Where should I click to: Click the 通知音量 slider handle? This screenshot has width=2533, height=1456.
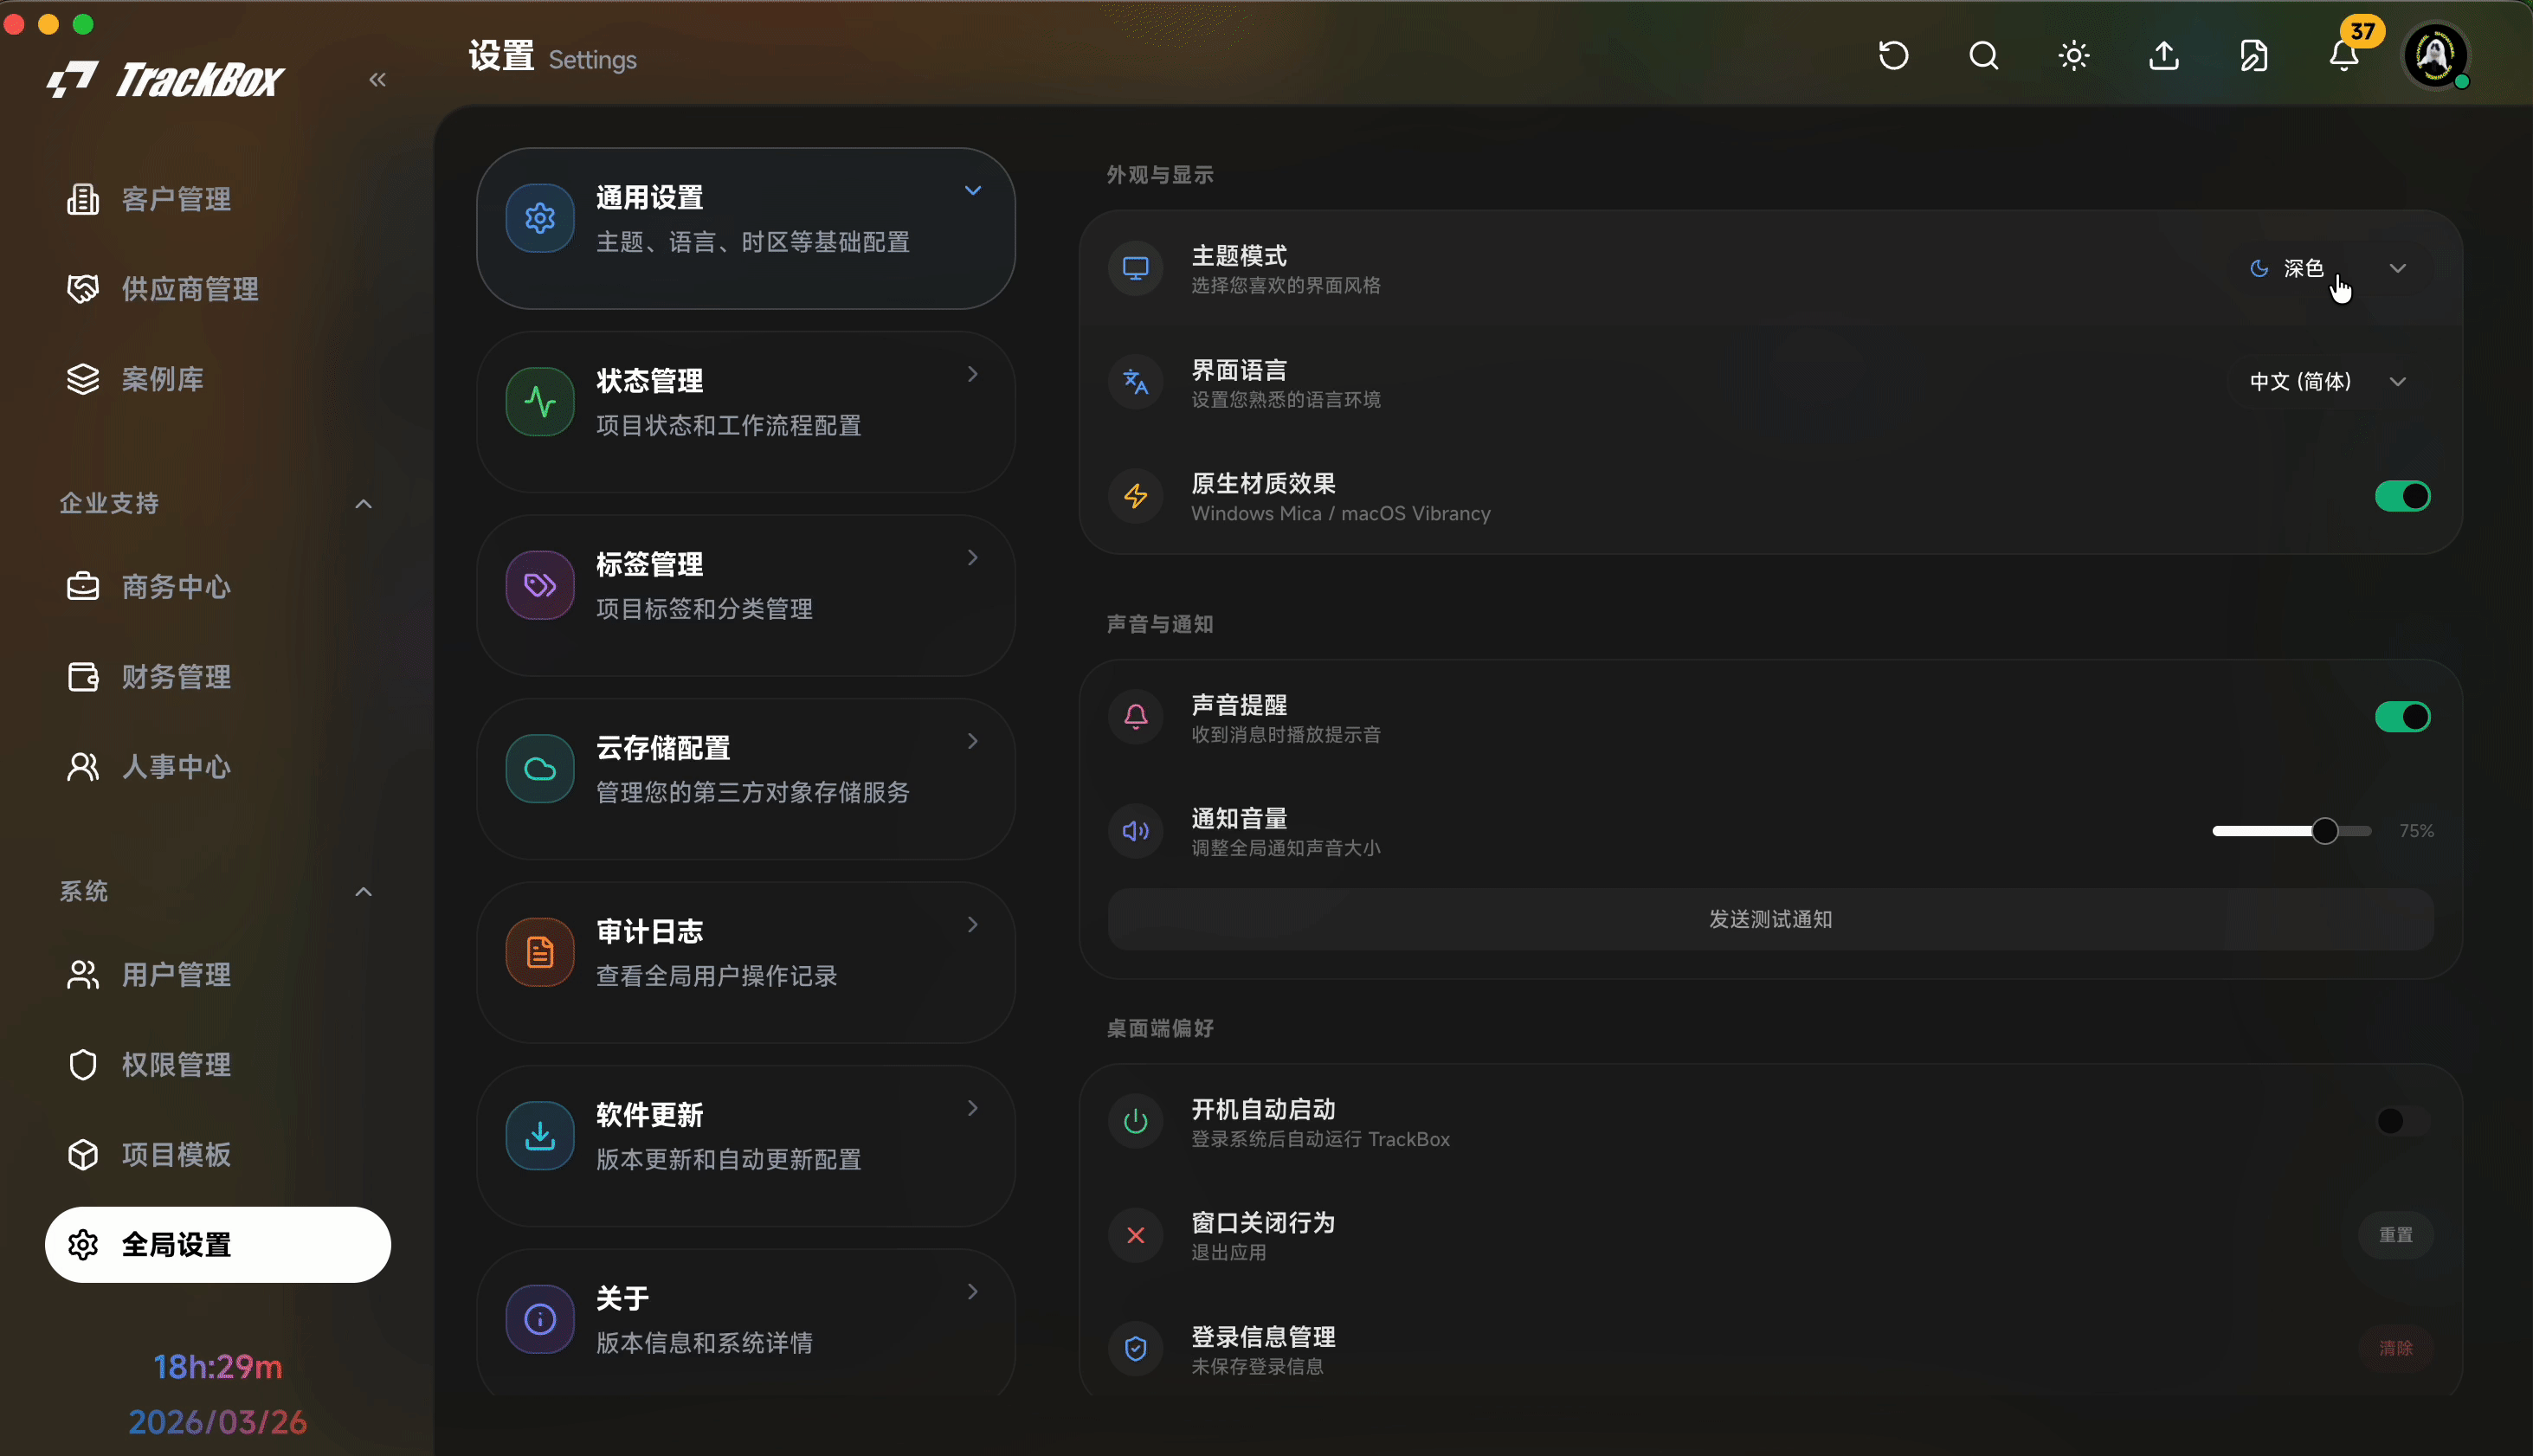2325,831
